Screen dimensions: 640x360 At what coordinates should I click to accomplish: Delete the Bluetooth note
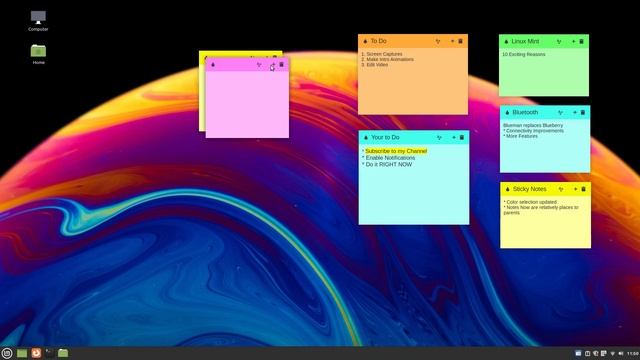tap(583, 112)
